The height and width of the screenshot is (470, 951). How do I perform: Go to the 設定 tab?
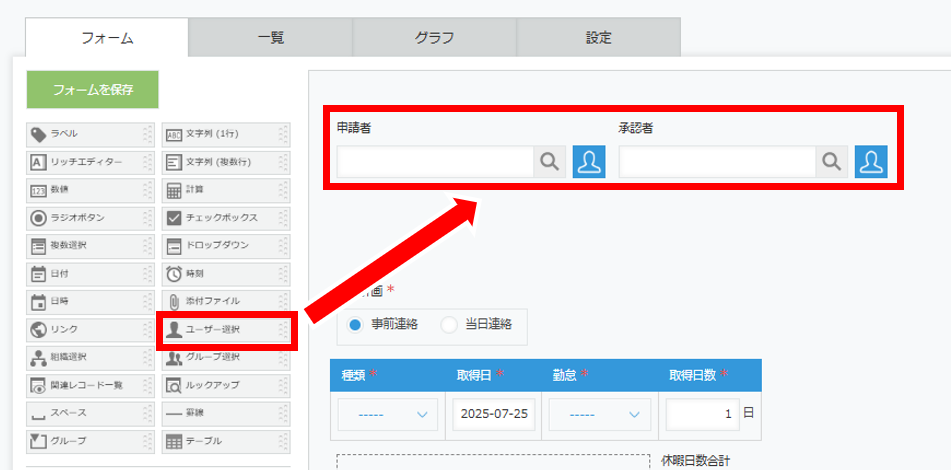tap(598, 38)
